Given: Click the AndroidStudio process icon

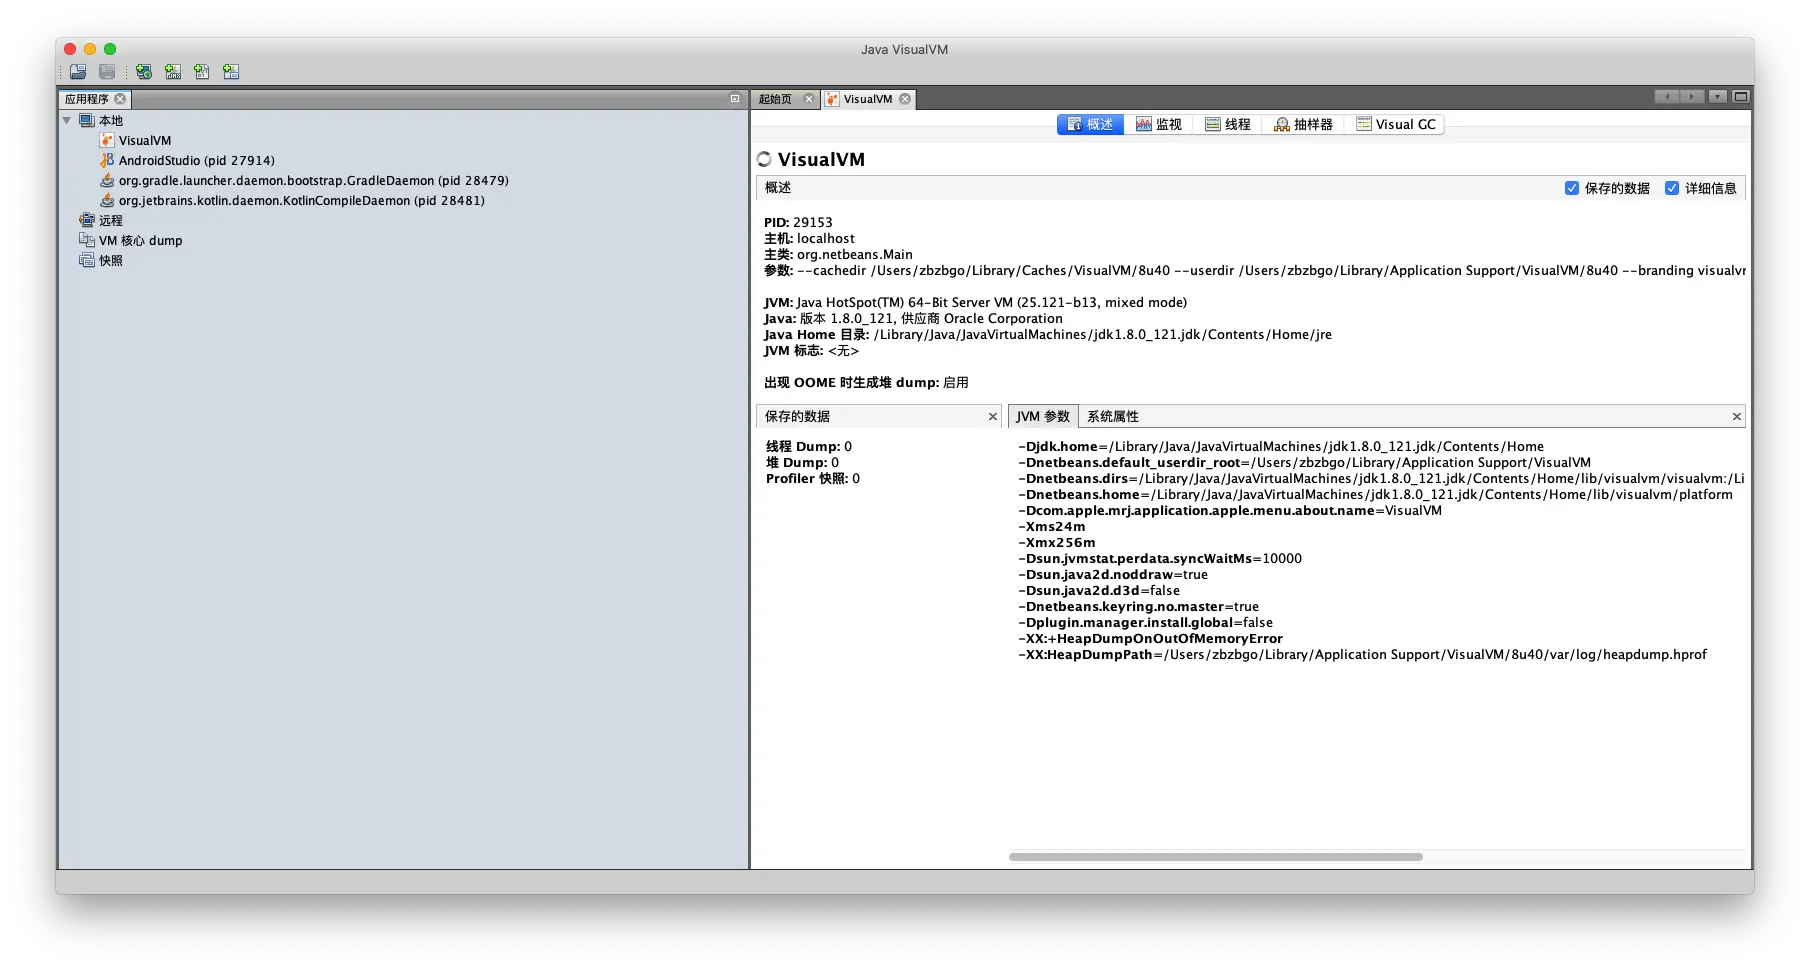Looking at the screenshot, I should click(x=107, y=161).
